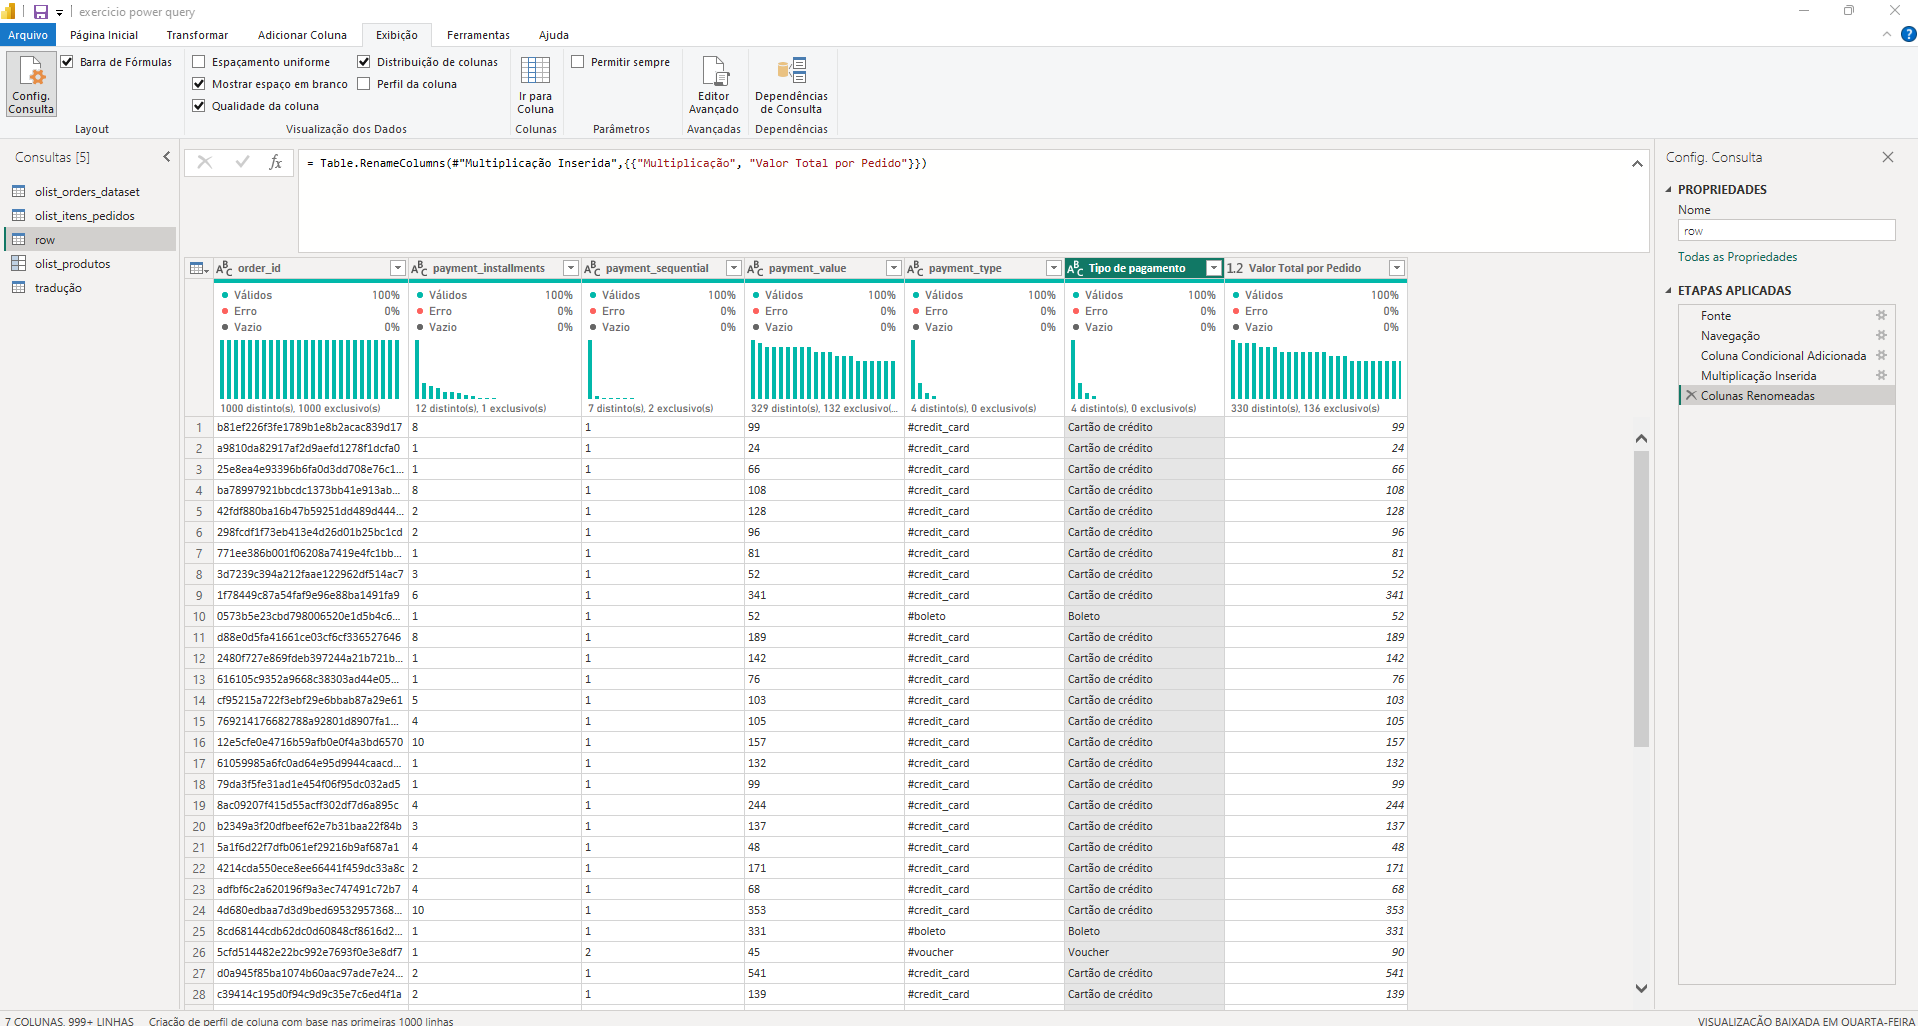The image size is (1918, 1026).
Task: Collapse PROPRIEDADES section
Action: click(1668, 189)
